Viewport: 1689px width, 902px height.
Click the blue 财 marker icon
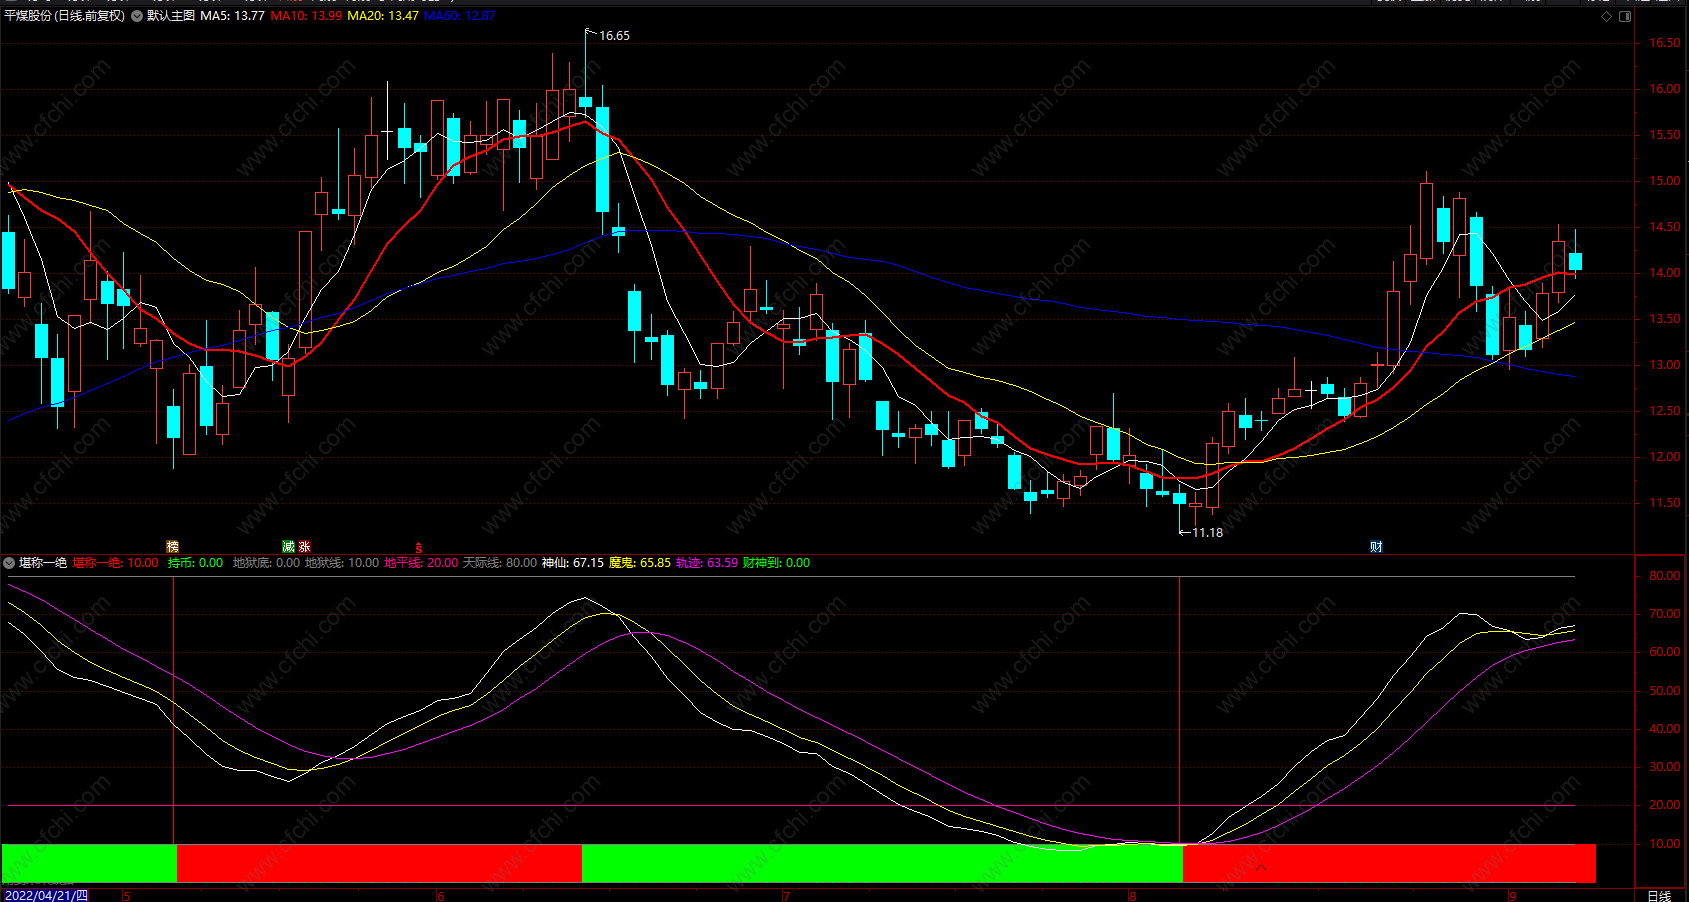pos(1376,547)
